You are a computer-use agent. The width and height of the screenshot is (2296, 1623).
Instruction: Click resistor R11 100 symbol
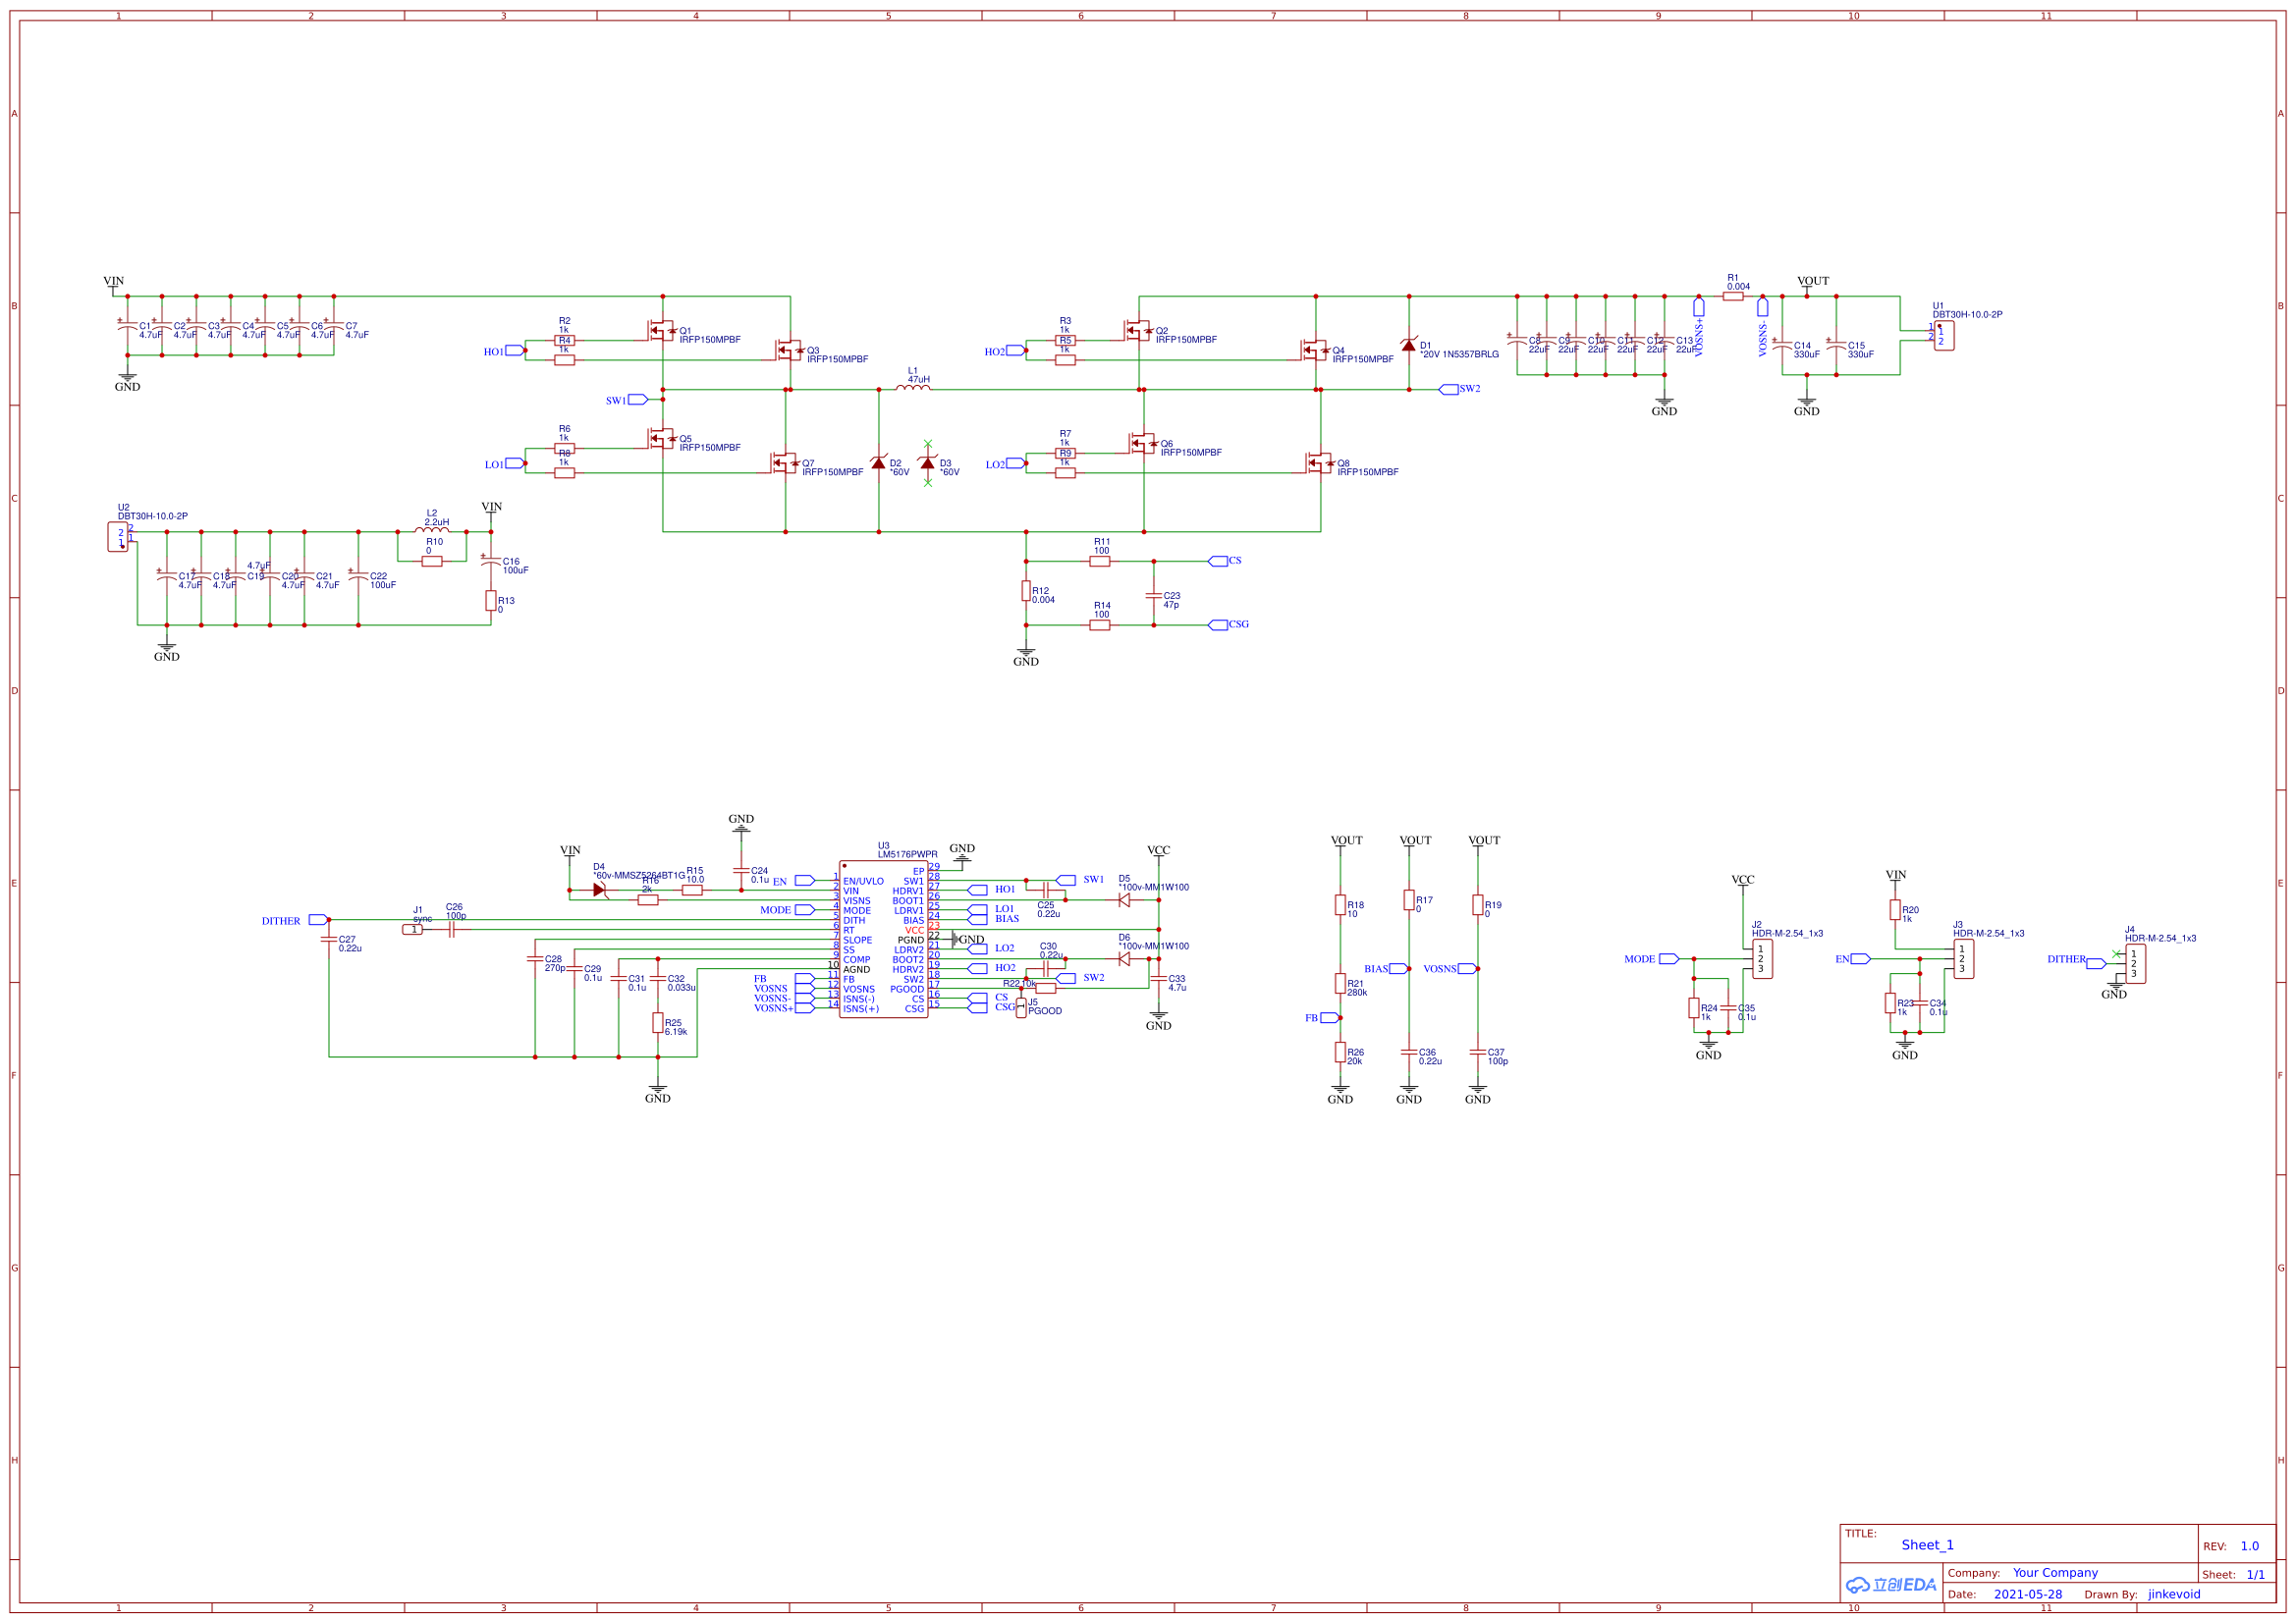[1100, 561]
